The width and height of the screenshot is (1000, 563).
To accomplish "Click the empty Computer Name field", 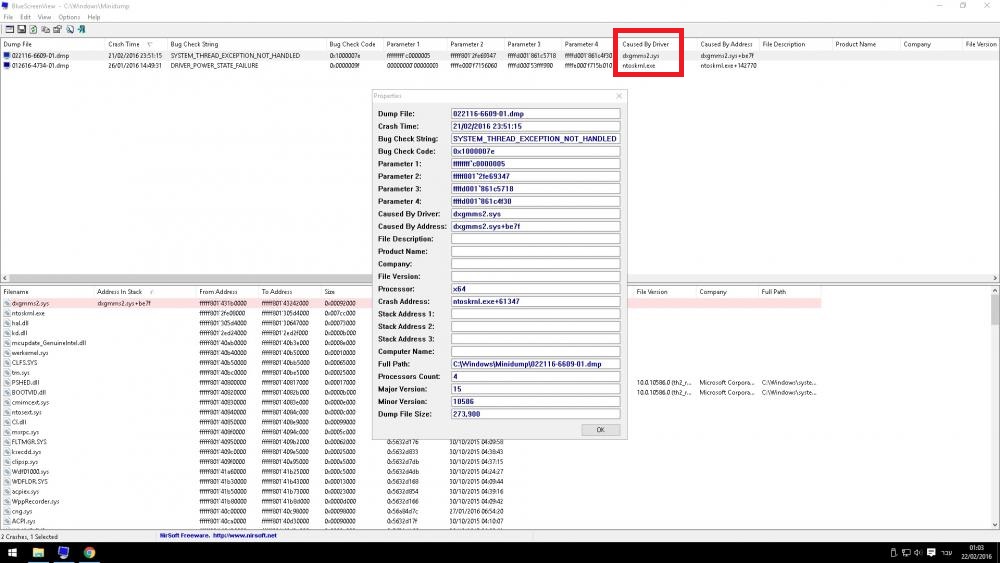I will (535, 351).
